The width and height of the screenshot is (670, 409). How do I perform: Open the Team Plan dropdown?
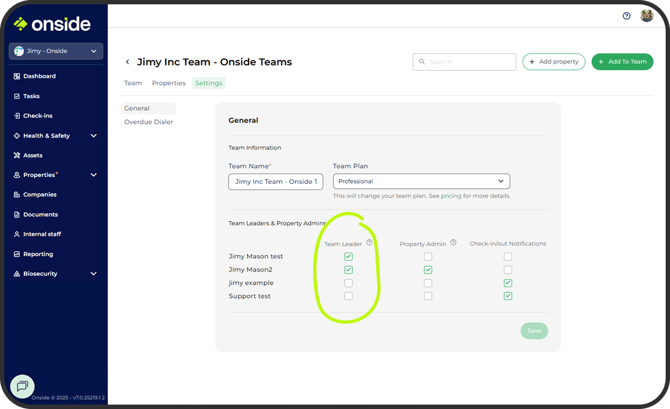[x=421, y=181]
